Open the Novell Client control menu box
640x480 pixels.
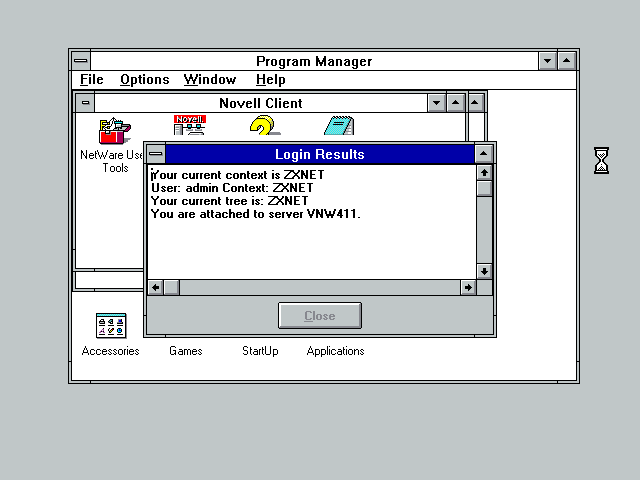(85, 103)
